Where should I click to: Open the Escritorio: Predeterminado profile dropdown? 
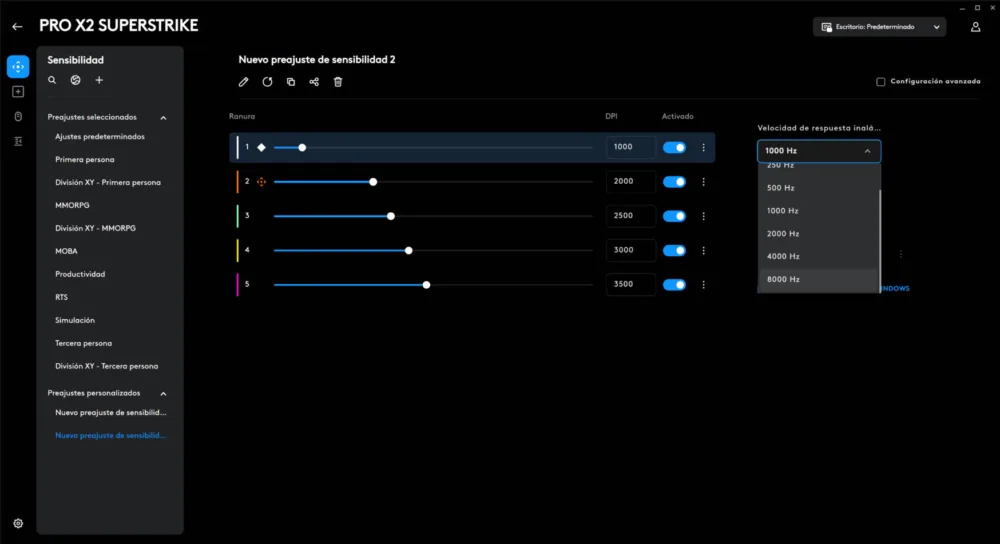coord(879,27)
